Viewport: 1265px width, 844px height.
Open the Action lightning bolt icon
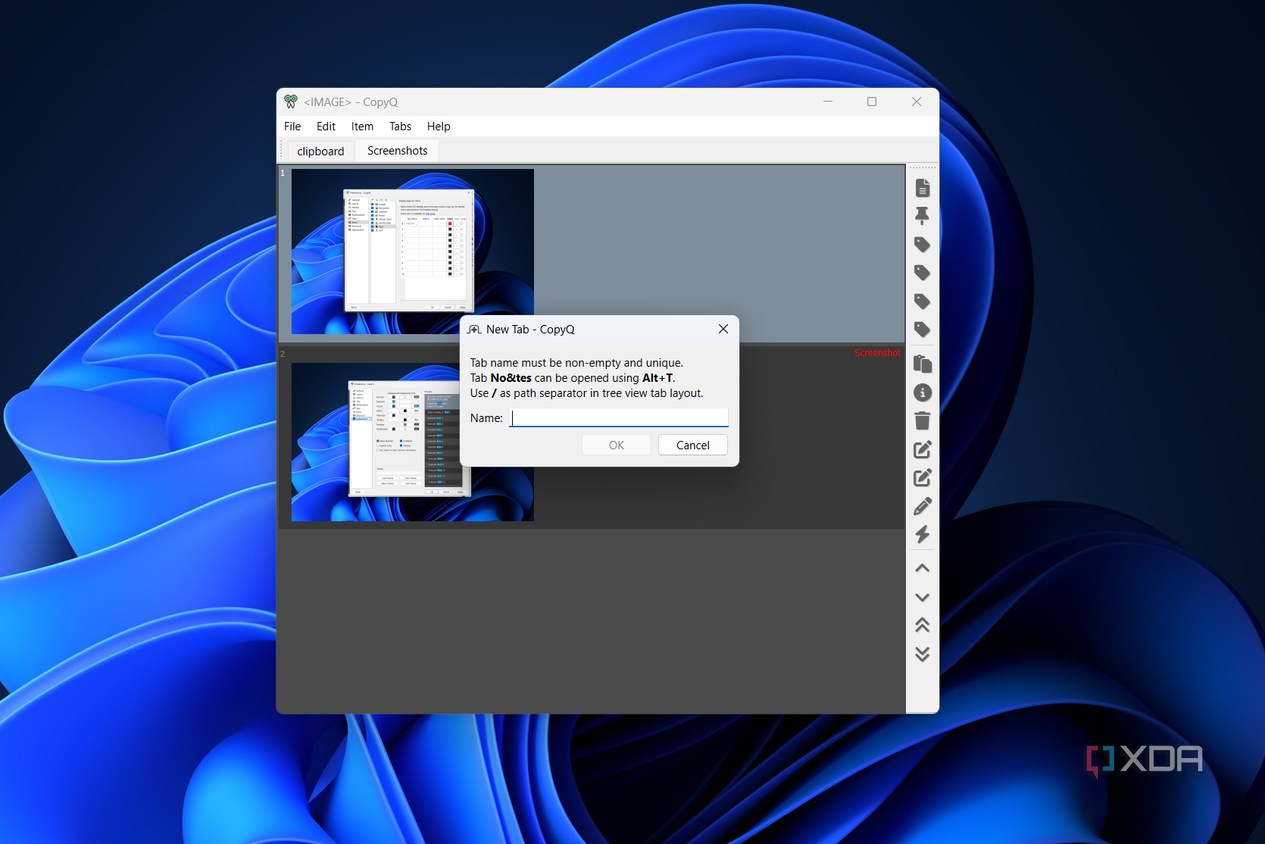(x=922, y=535)
